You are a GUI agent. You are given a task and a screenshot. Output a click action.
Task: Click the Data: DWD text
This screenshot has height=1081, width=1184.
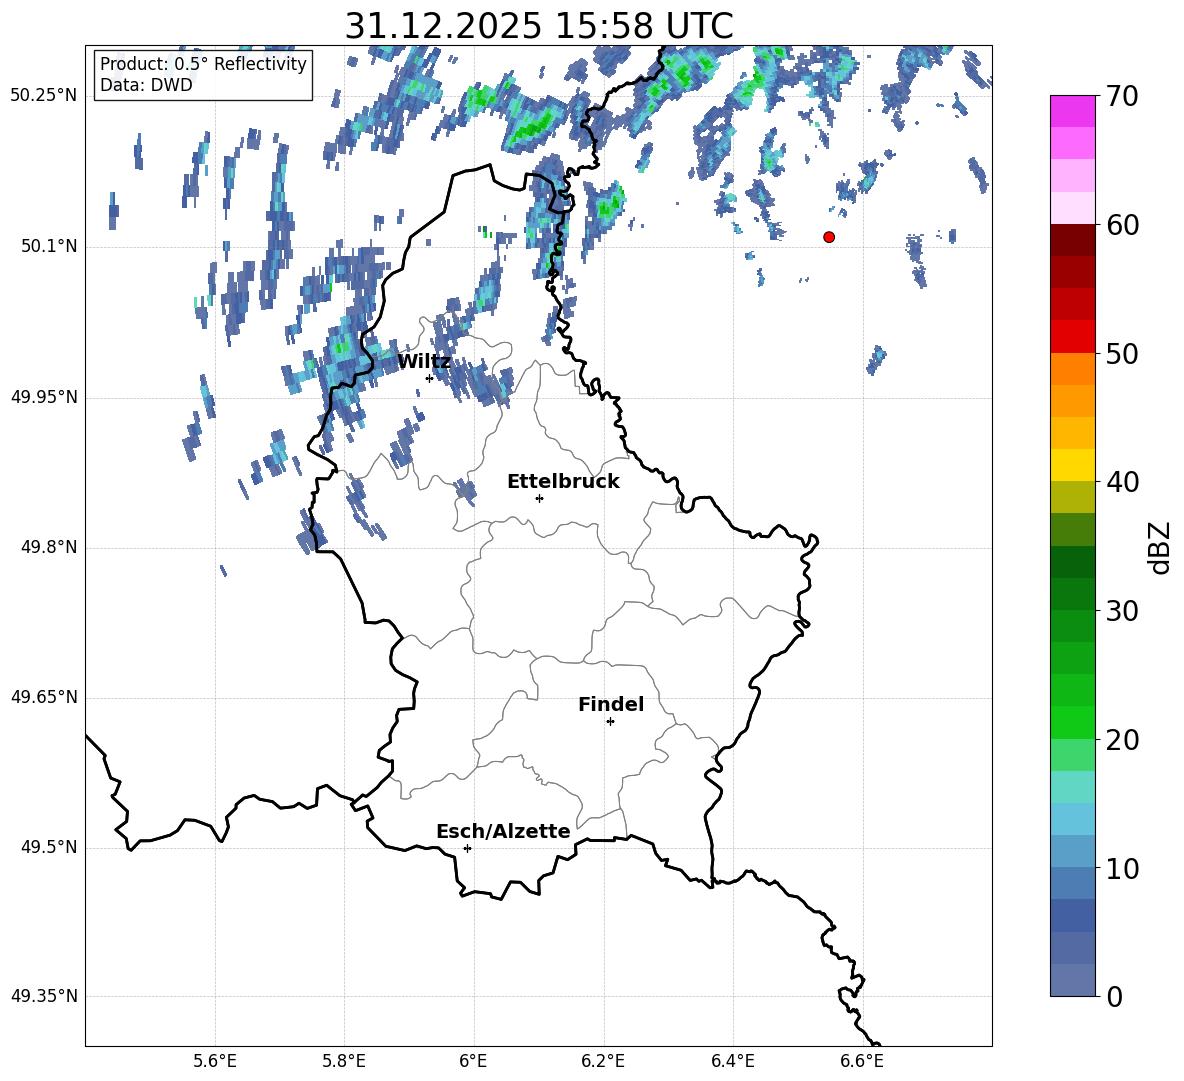pyautogui.click(x=146, y=85)
